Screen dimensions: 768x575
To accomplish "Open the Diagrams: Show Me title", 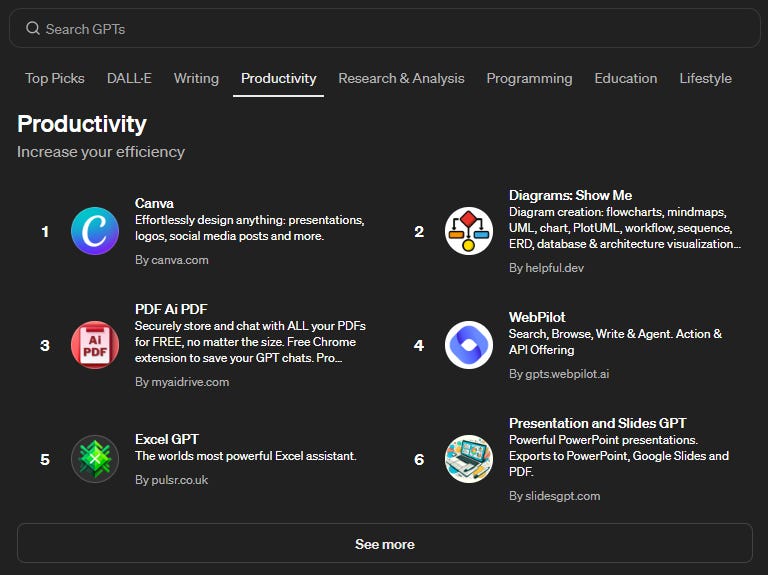I will [x=570, y=195].
